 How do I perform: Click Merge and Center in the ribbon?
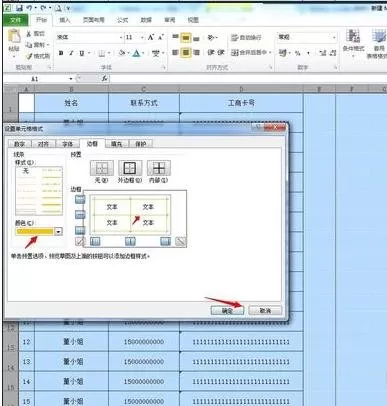(249, 52)
